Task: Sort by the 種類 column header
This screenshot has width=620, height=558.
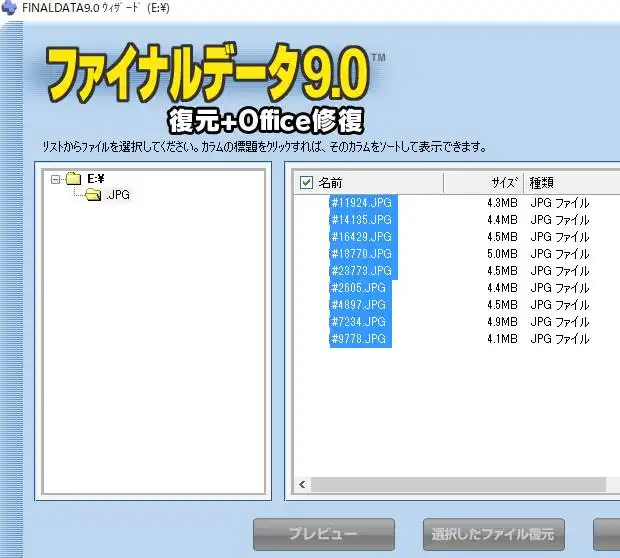Action: coord(541,183)
